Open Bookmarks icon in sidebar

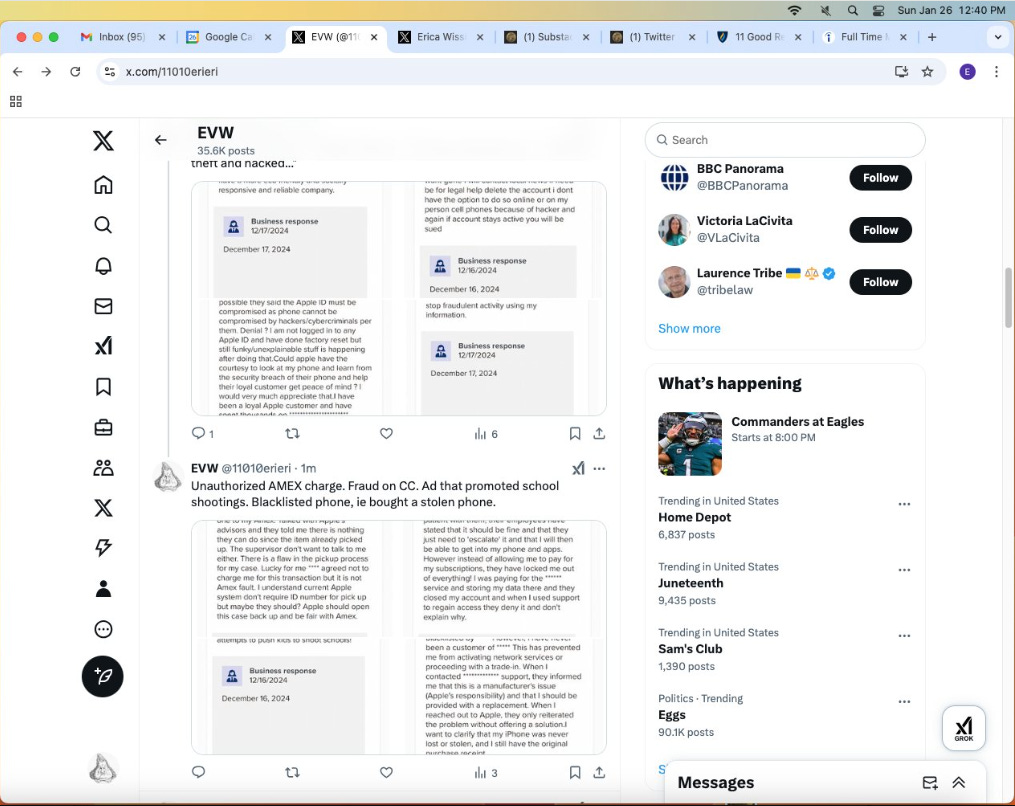103,387
